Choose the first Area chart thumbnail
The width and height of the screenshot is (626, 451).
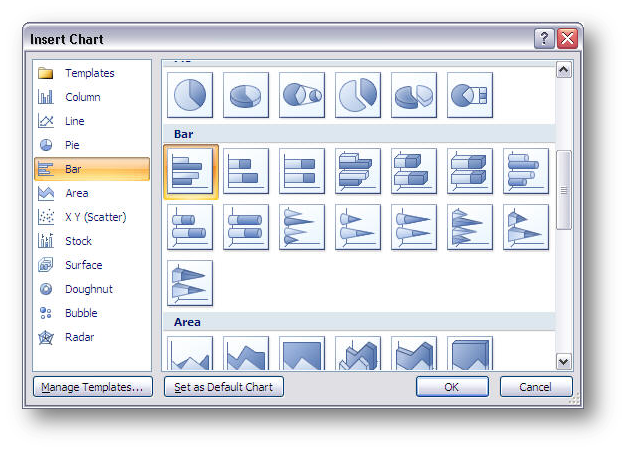point(190,353)
